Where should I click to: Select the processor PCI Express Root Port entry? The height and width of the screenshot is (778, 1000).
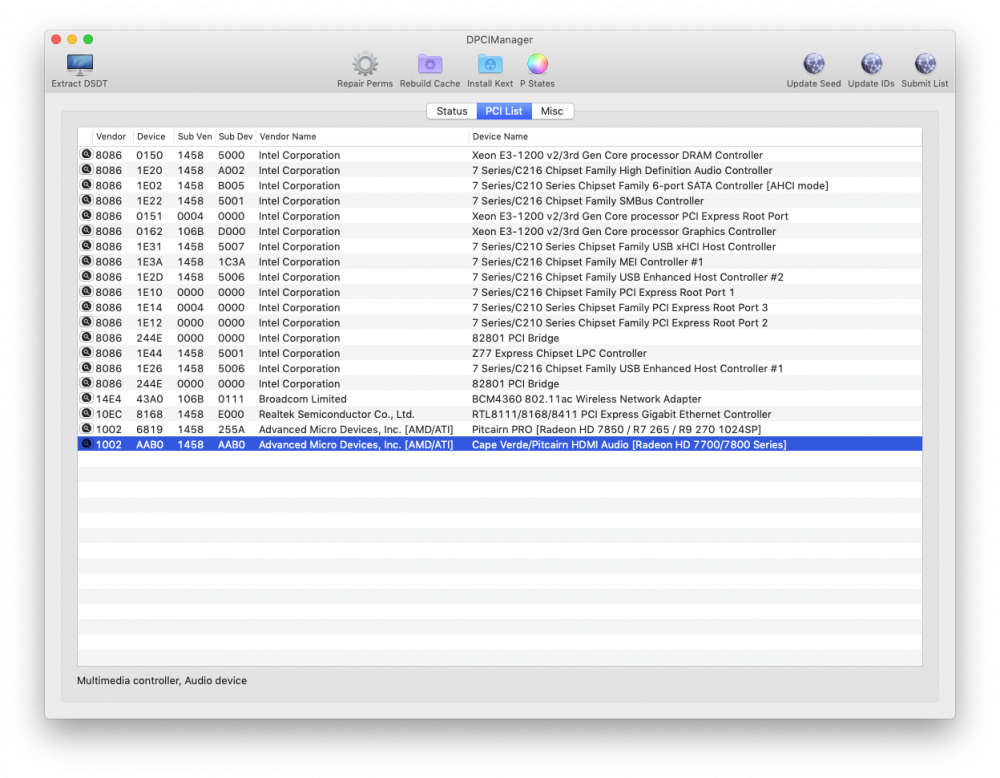pyautogui.click(x=629, y=216)
